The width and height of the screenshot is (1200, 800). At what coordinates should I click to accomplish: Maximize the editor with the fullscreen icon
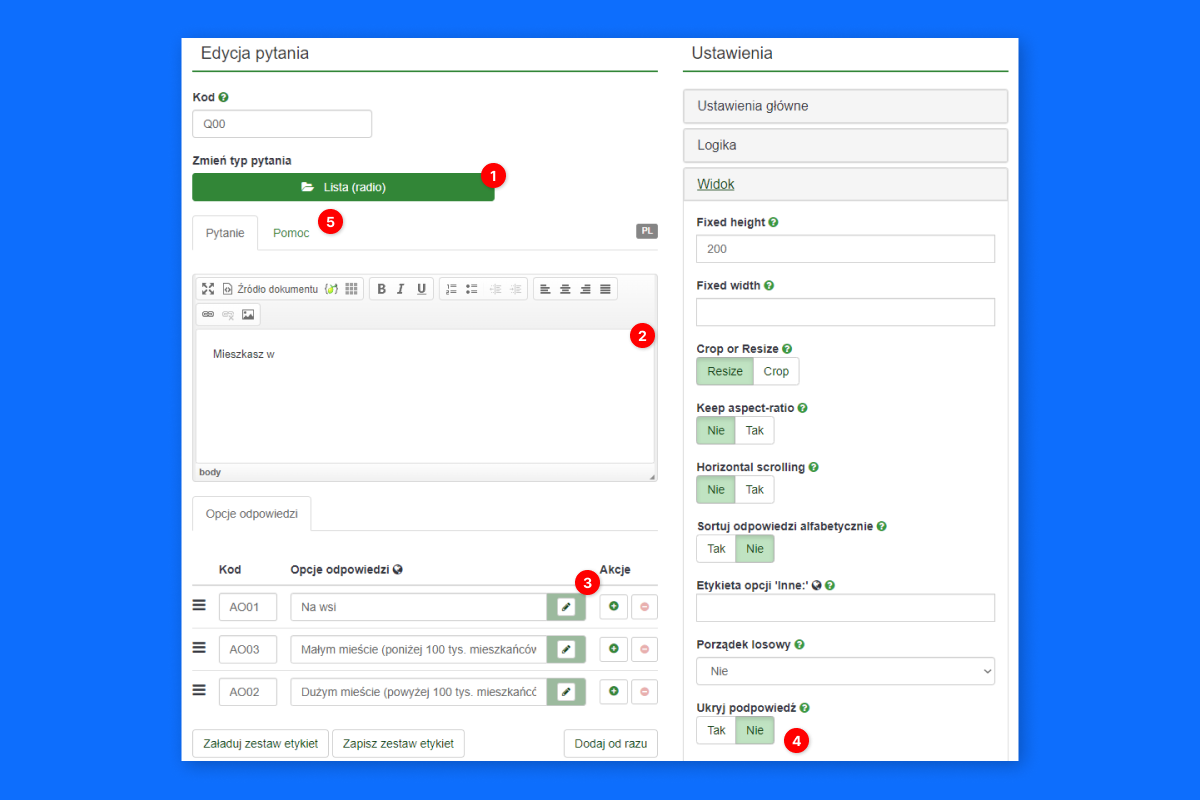point(208,289)
